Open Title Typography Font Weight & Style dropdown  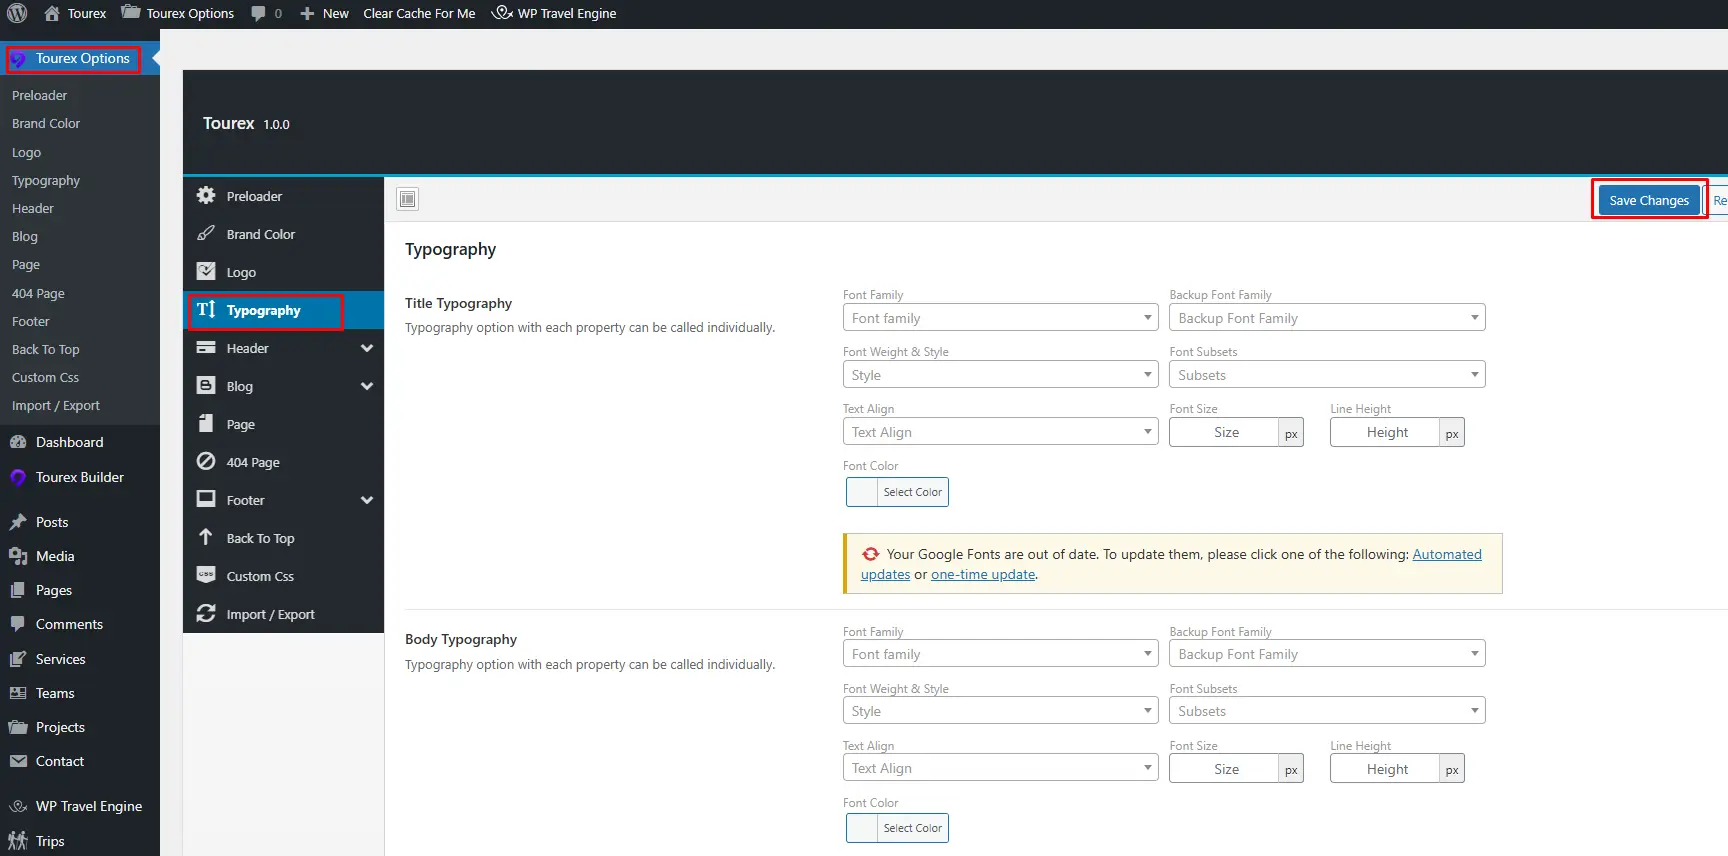(1001, 375)
